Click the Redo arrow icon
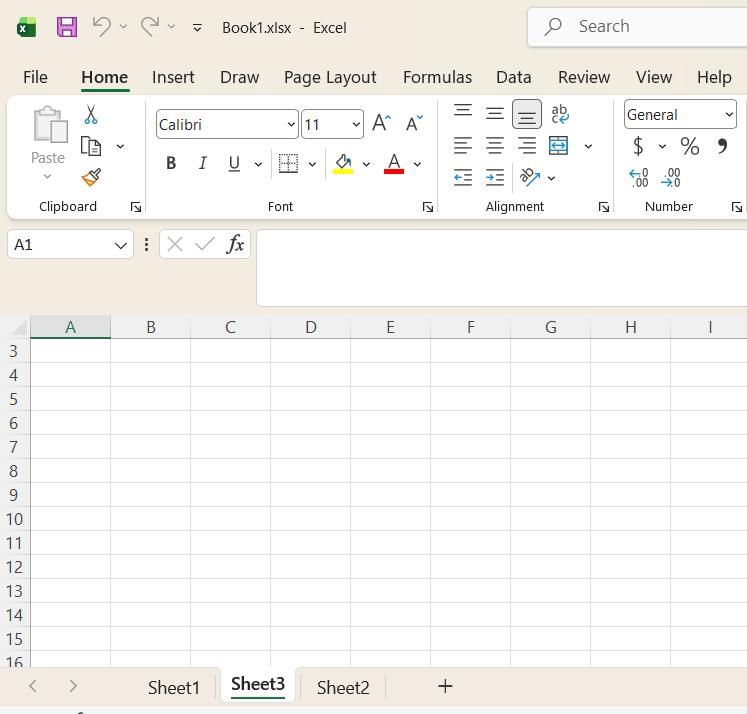747x714 pixels. coord(150,26)
